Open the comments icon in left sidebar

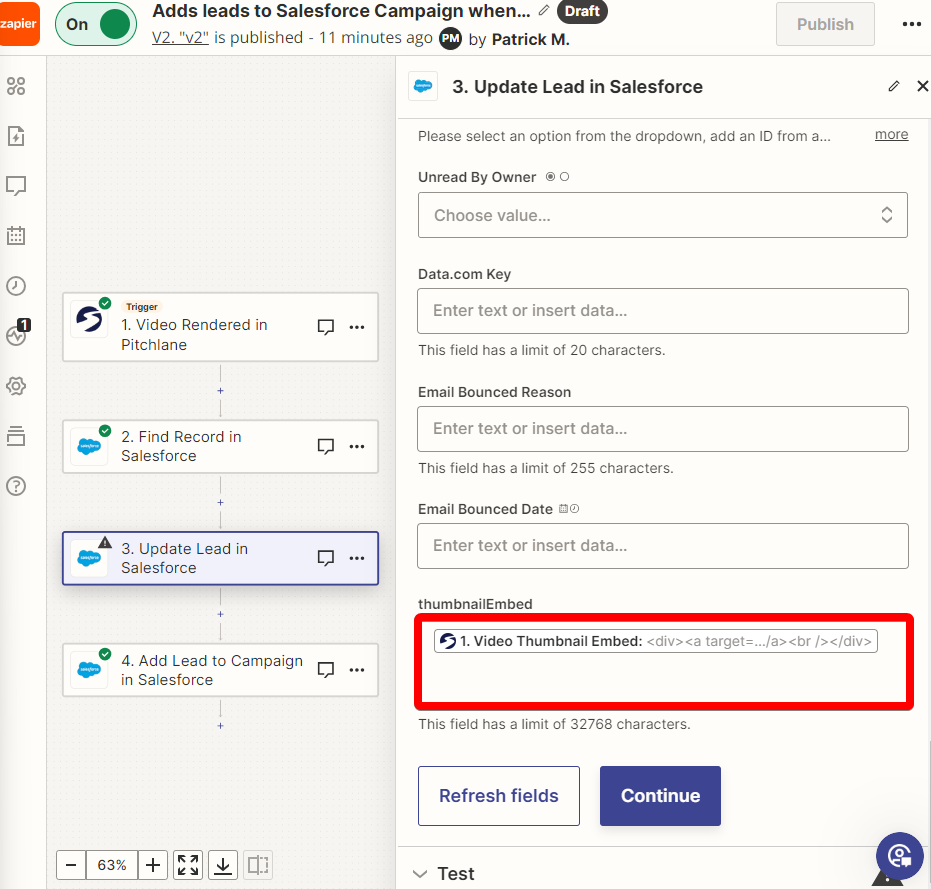pyautogui.click(x=16, y=186)
